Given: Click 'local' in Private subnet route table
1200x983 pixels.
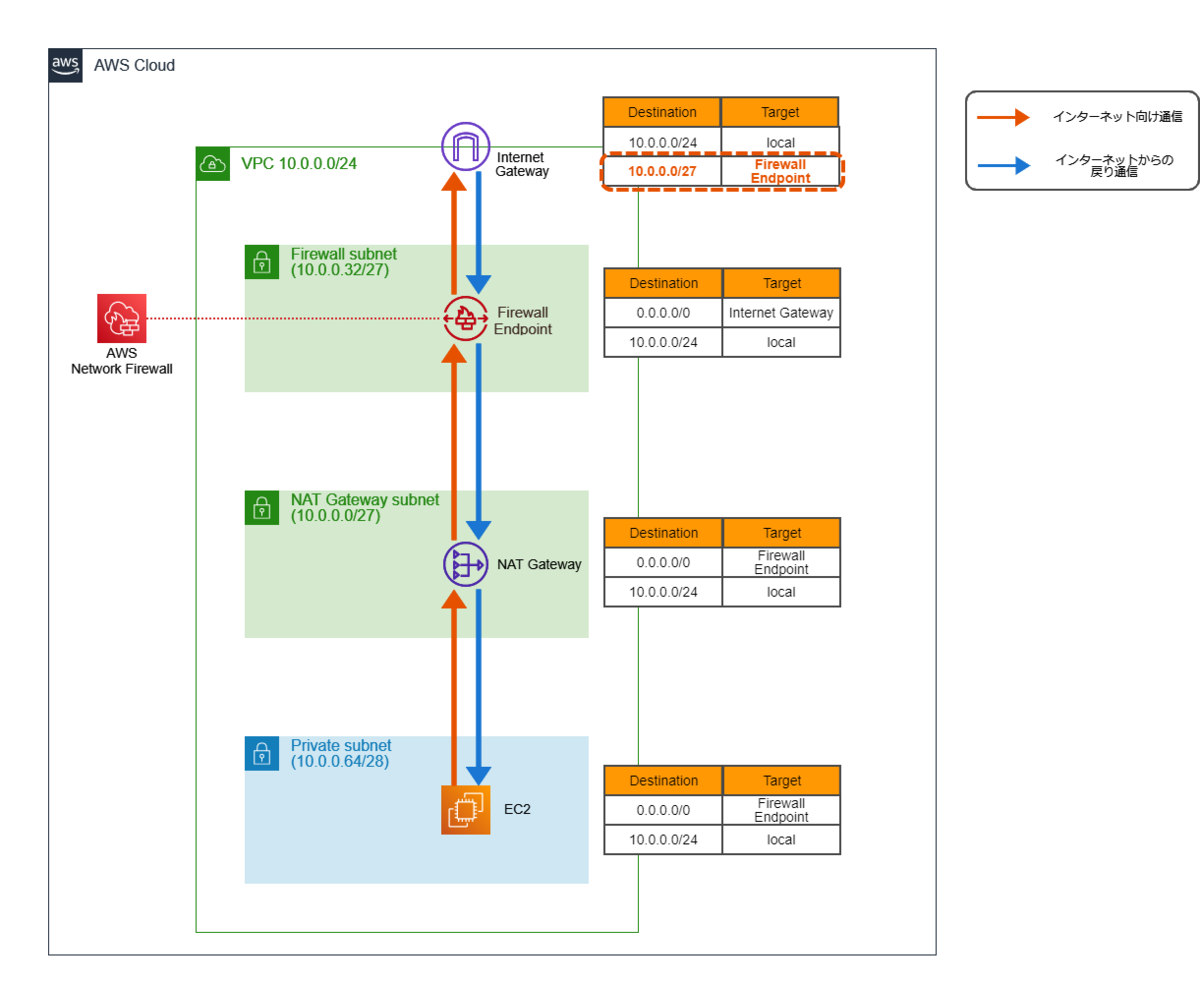Looking at the screenshot, I should click(x=781, y=839).
